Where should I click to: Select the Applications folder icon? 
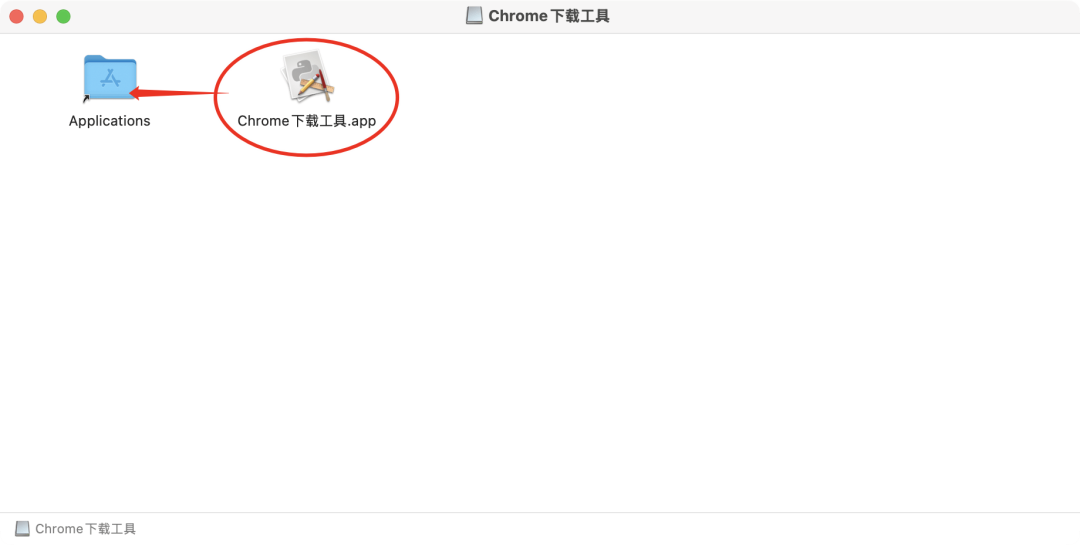point(110,78)
